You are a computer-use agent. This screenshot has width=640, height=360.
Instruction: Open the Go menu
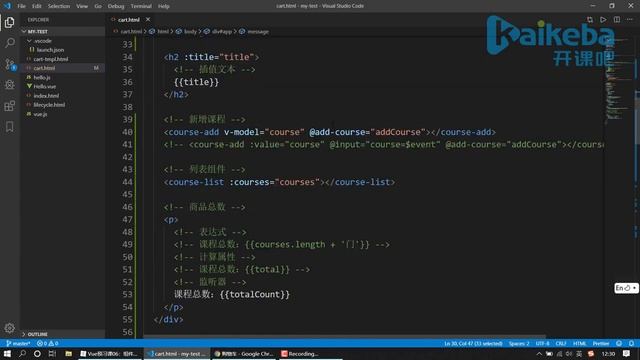[x=98, y=6]
